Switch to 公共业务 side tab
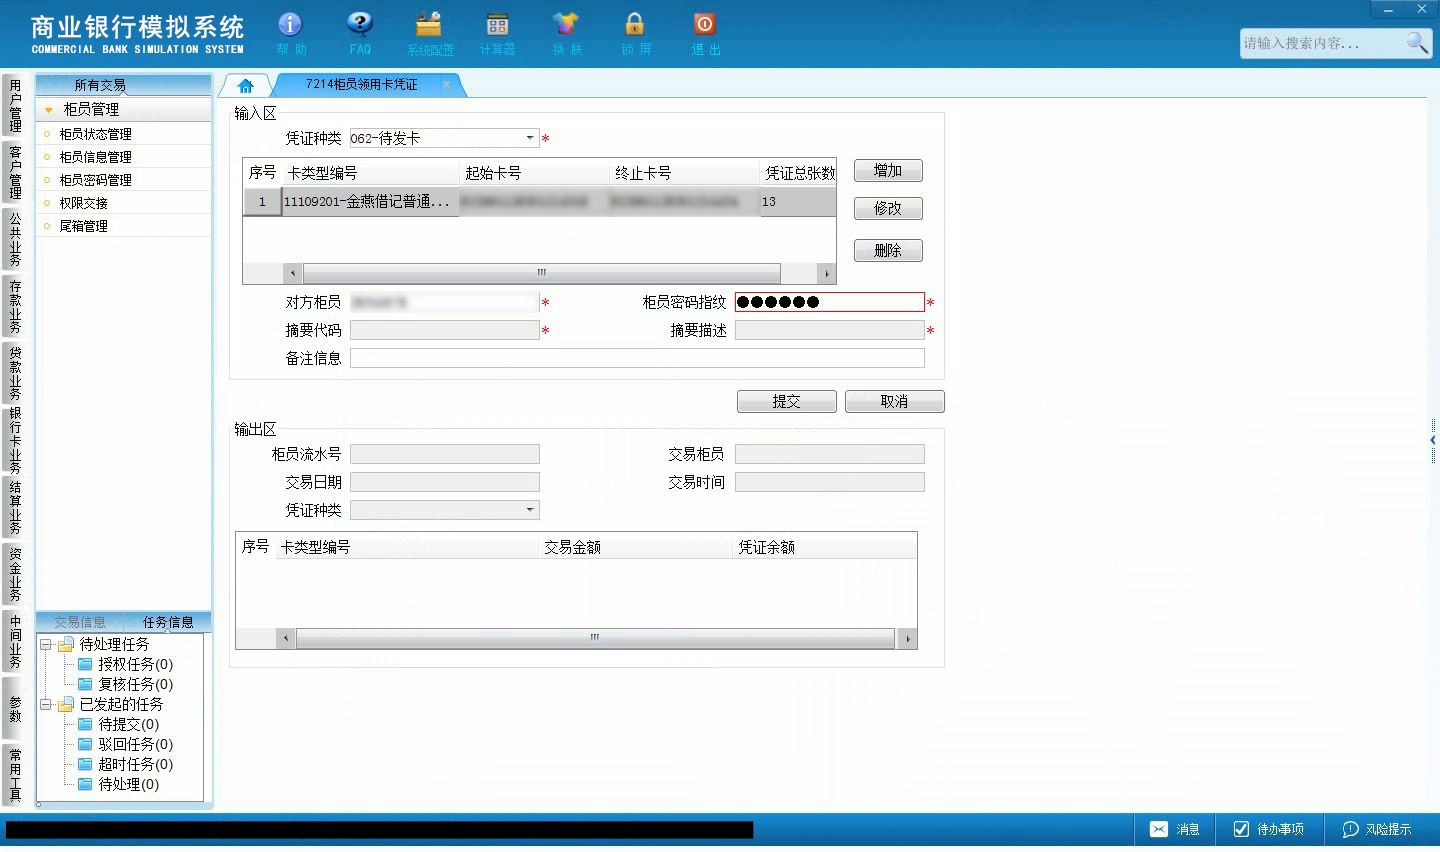The image size is (1440, 852). pyautogui.click(x=15, y=238)
